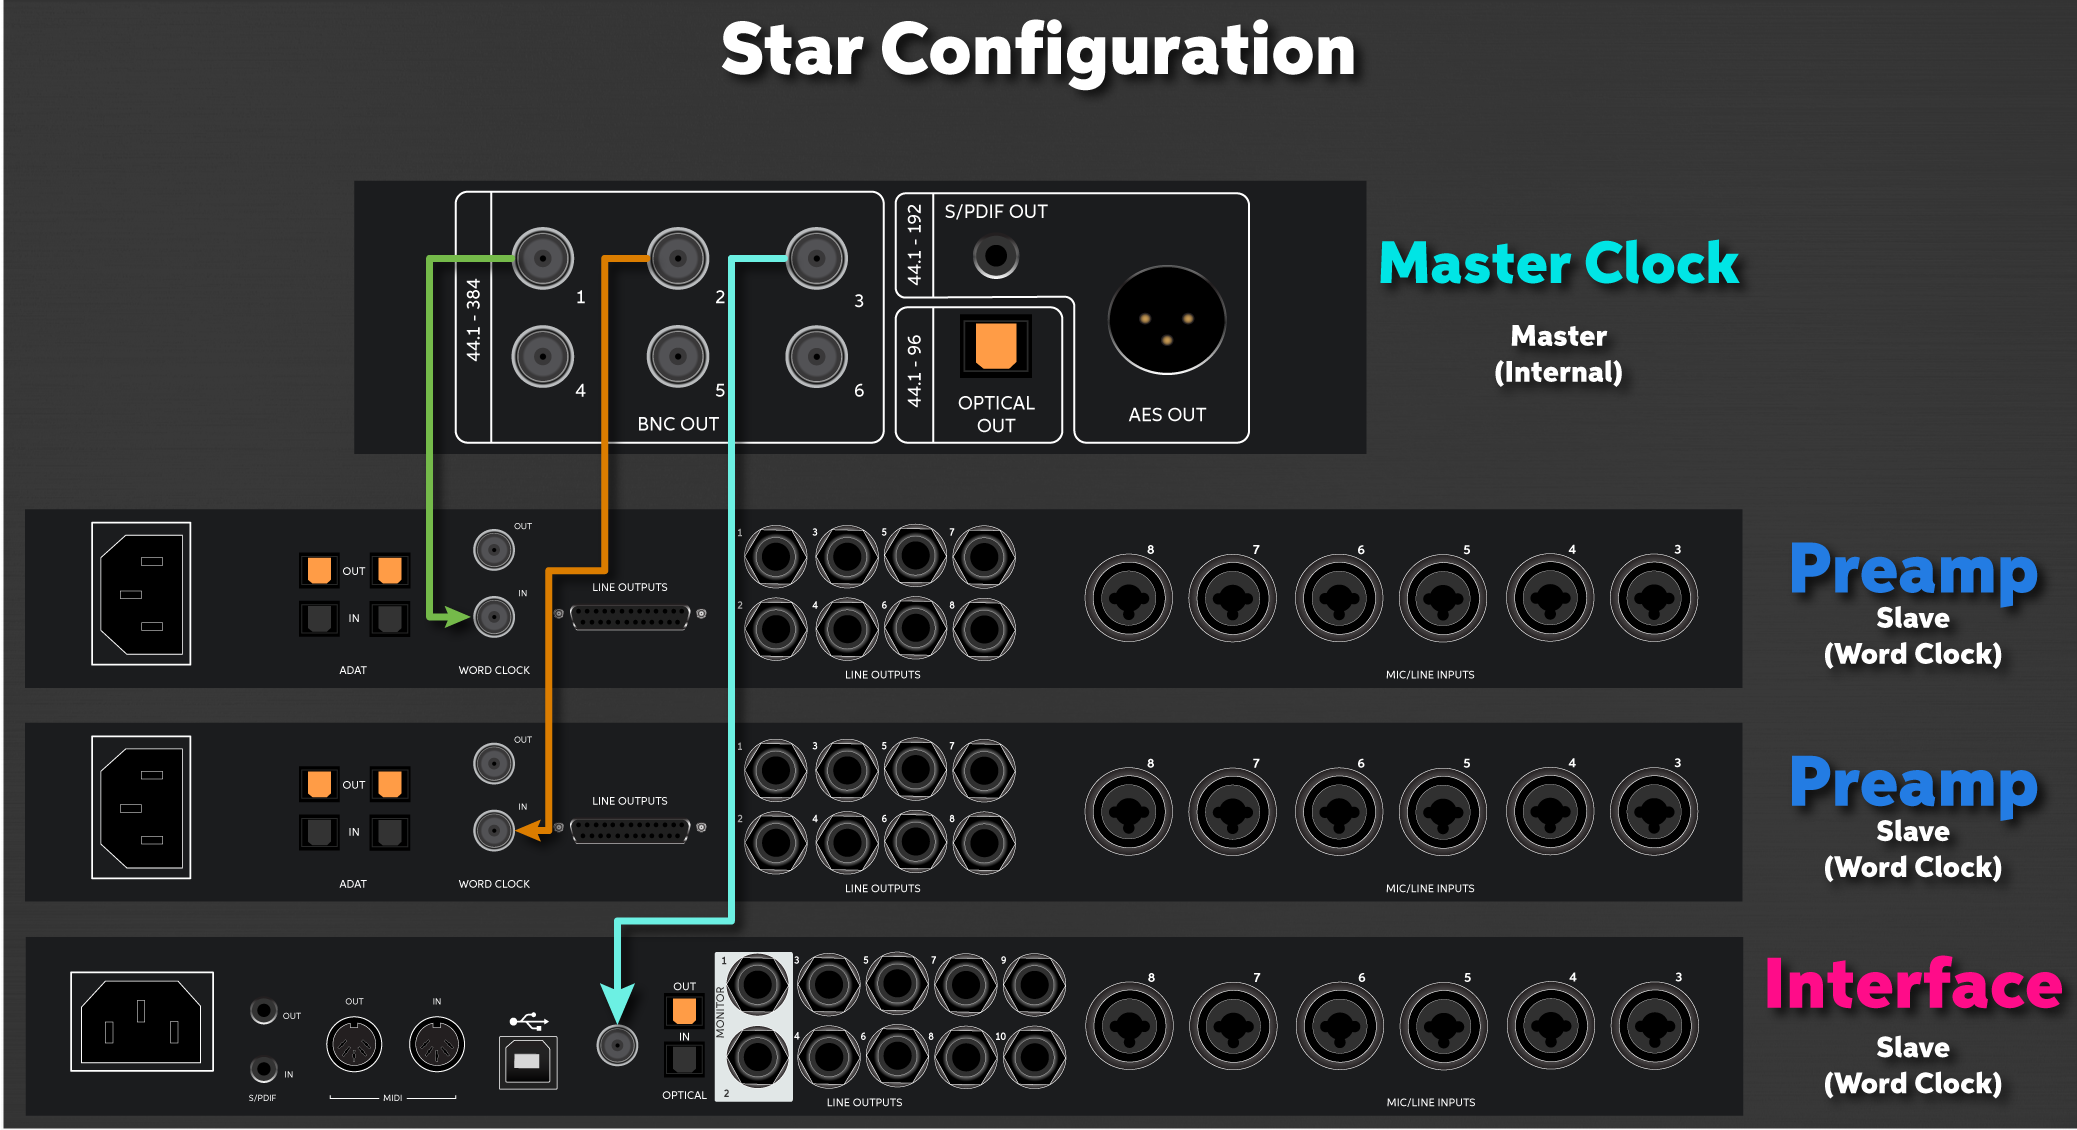Click mic/line input 3 on the Interface
2077x1130 pixels.
(1654, 1027)
